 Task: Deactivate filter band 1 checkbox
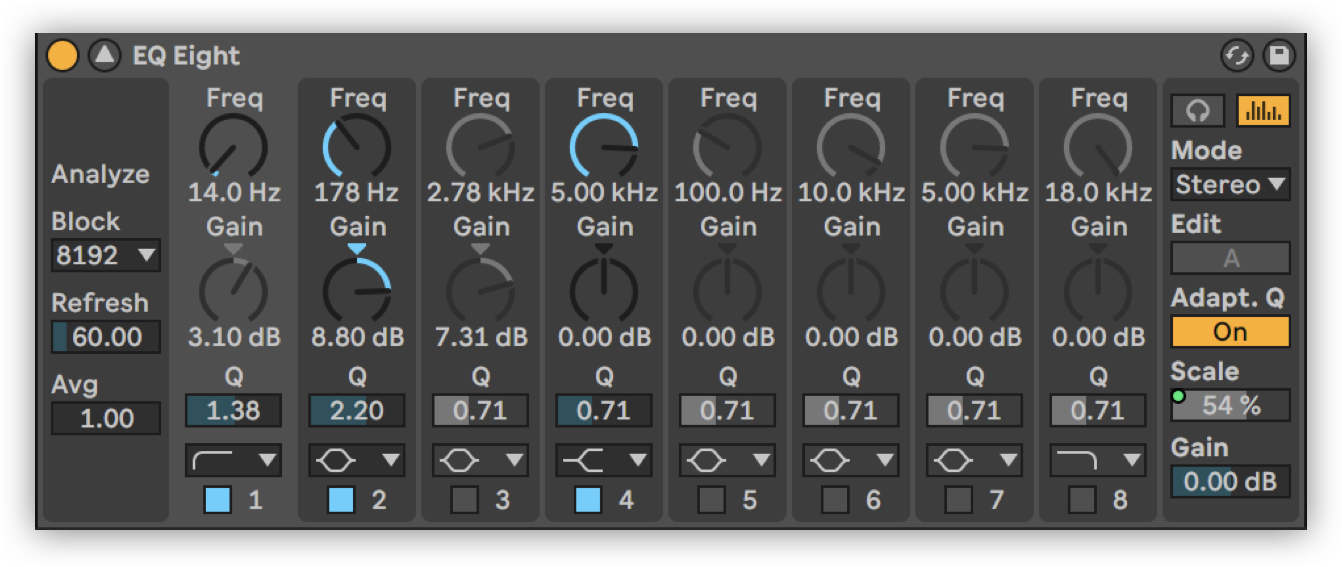coord(218,499)
